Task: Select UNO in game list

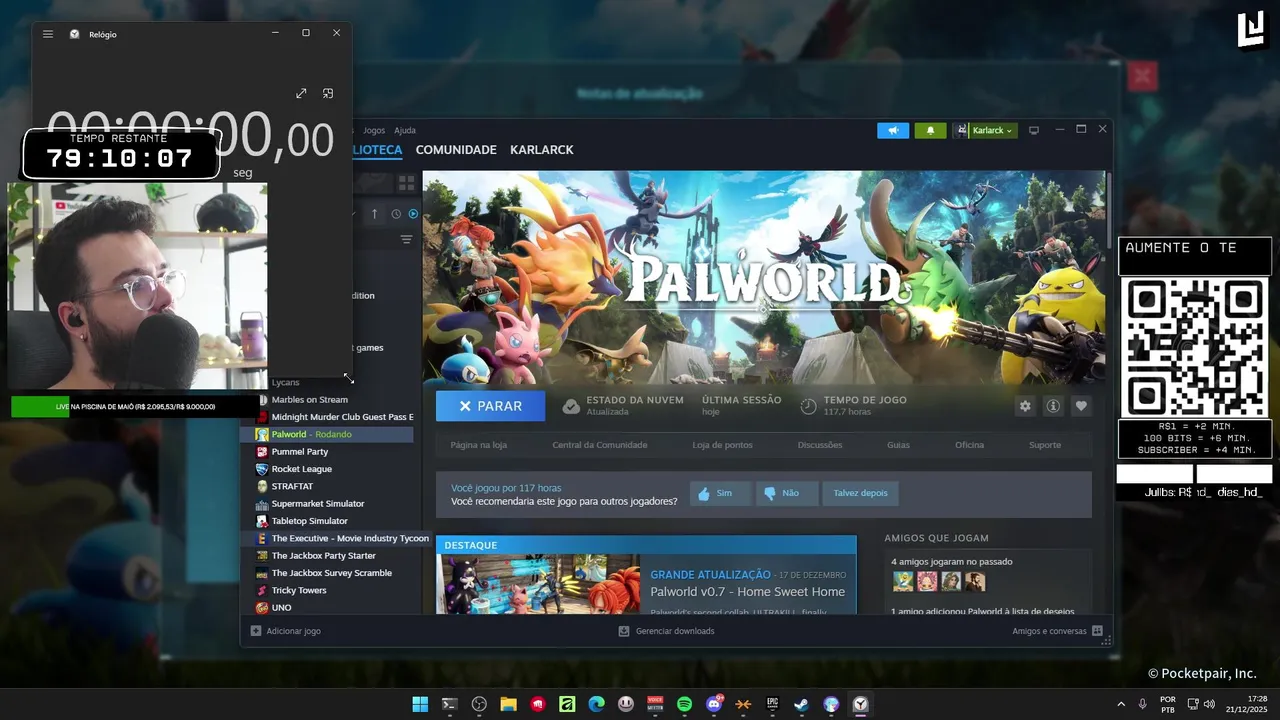Action: (282, 608)
